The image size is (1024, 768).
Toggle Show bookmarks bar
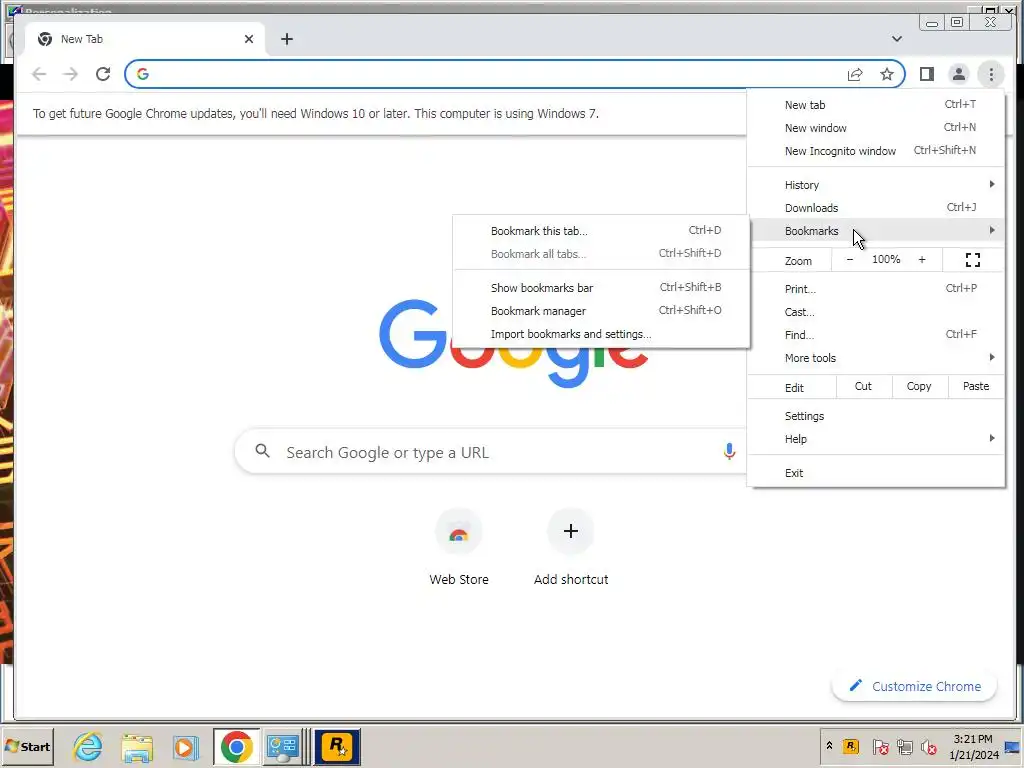click(601, 288)
